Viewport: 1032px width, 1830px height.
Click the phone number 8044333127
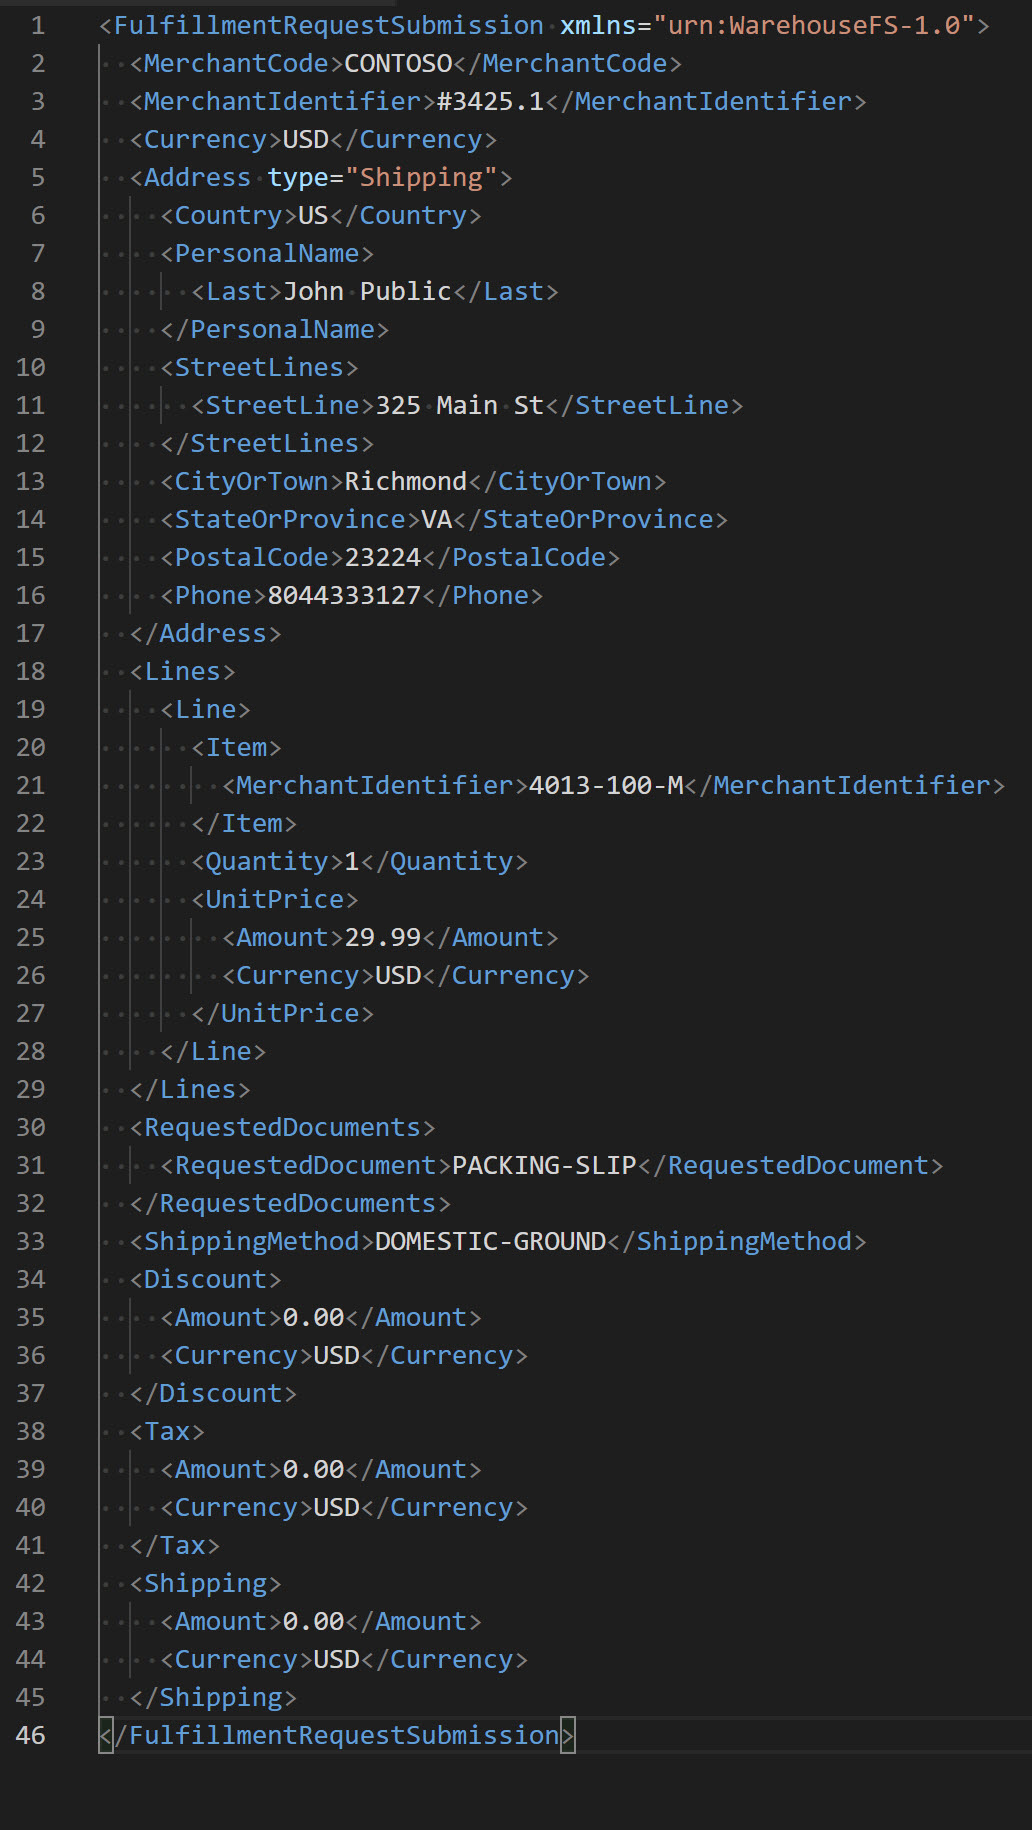[344, 595]
